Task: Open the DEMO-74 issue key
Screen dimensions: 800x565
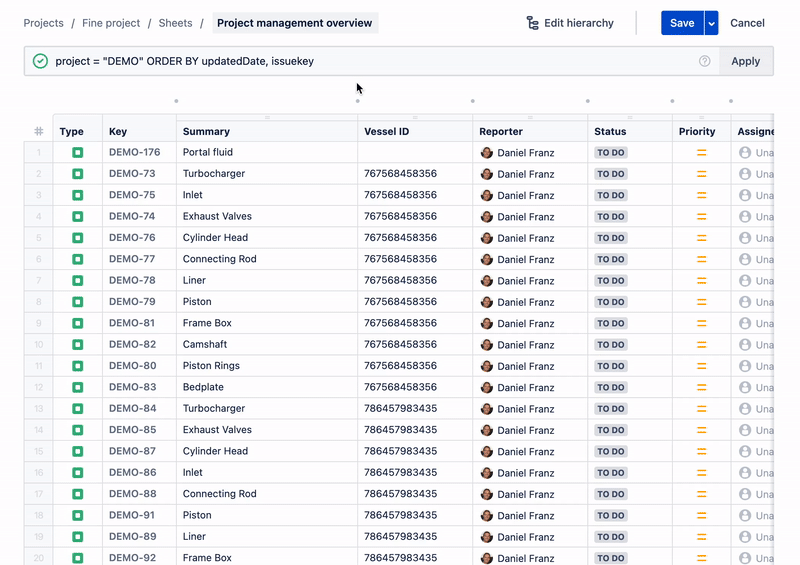Action: (132, 216)
